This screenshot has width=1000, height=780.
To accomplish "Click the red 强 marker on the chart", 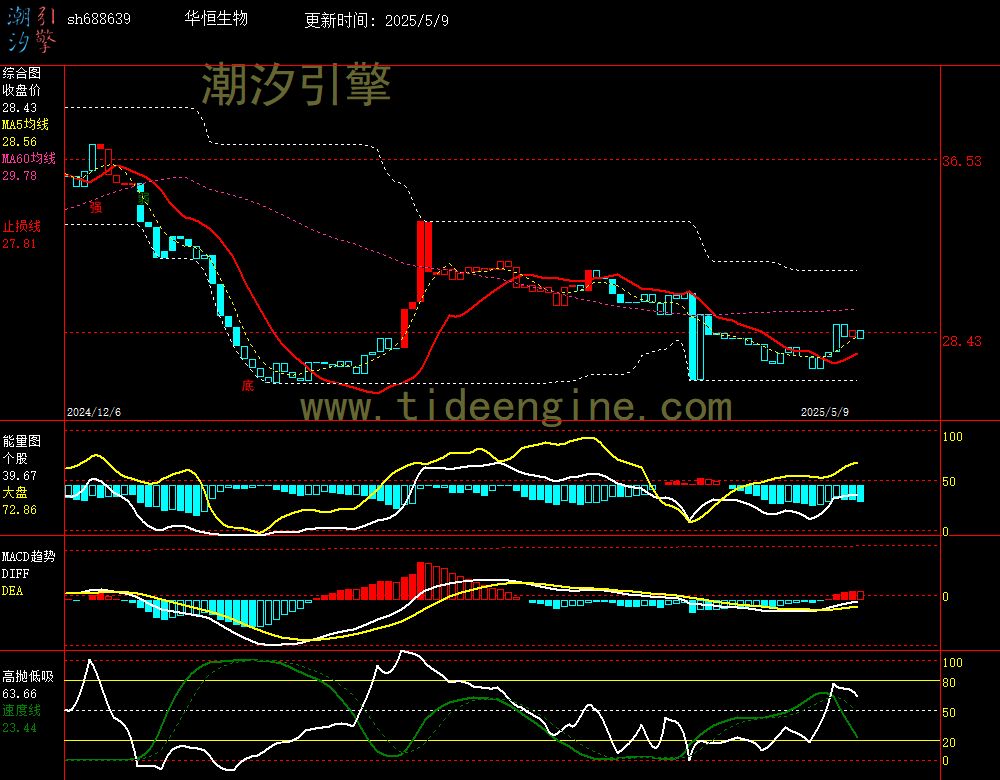I will (95, 207).
